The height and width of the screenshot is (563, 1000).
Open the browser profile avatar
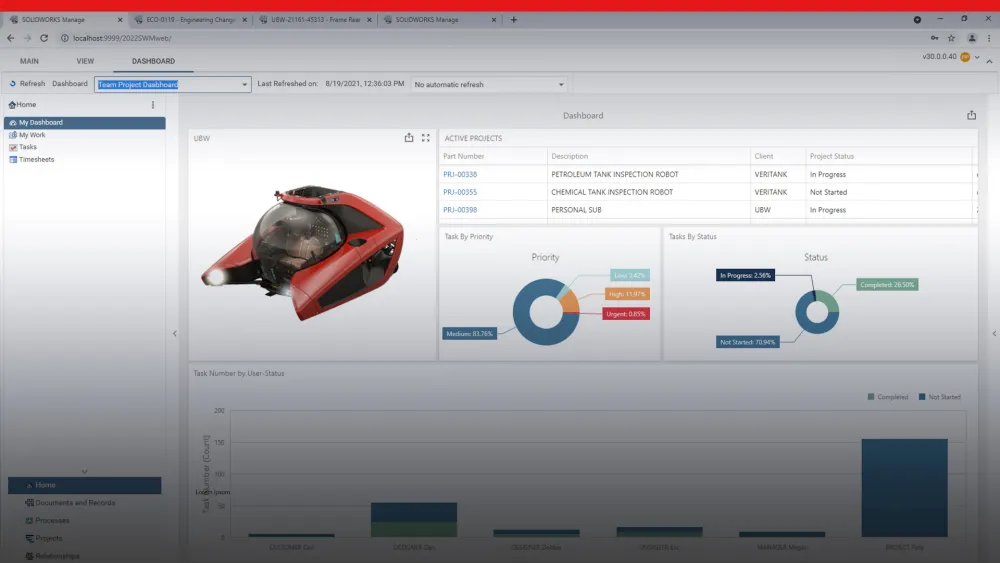click(971, 38)
